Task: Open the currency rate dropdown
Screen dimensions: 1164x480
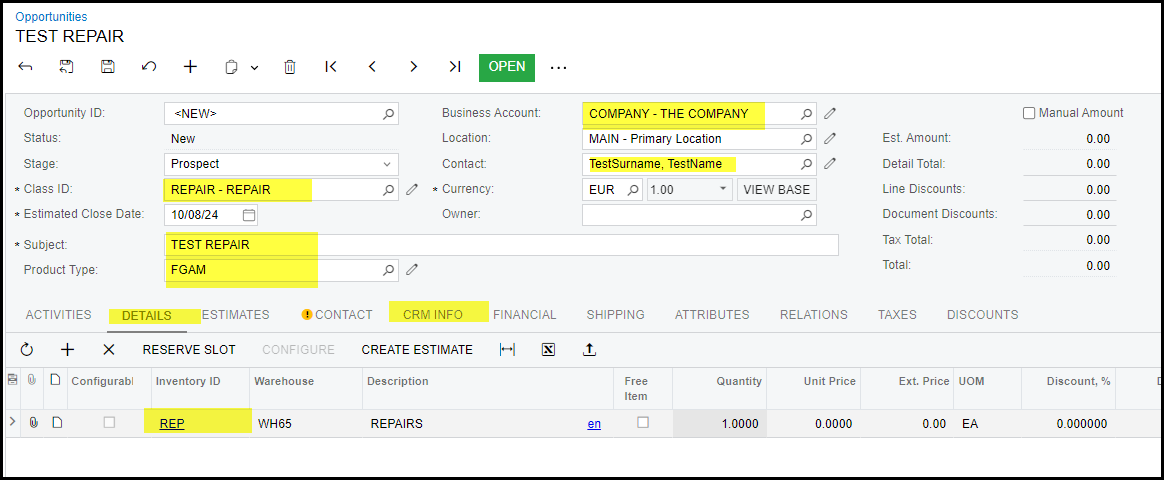Action: 724,189
